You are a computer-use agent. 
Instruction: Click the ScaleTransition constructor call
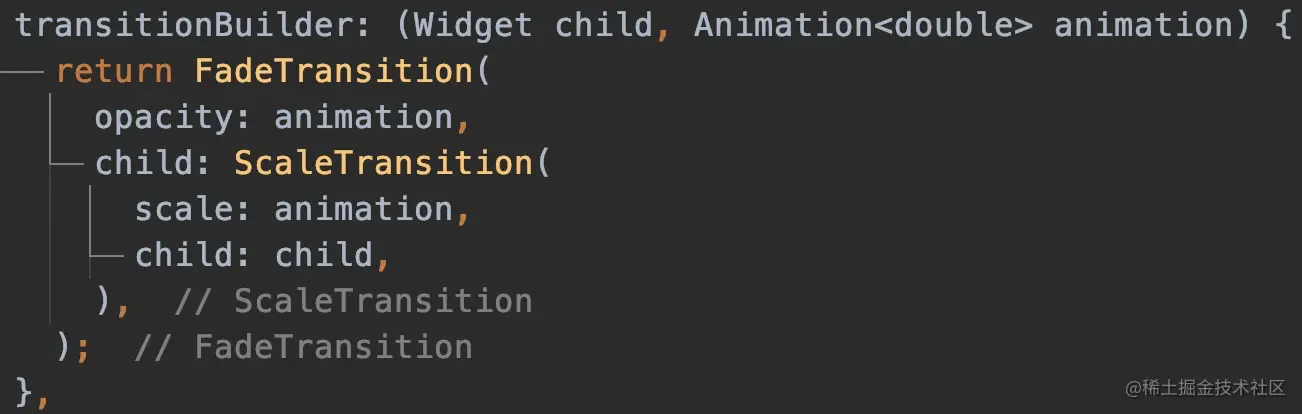384,163
